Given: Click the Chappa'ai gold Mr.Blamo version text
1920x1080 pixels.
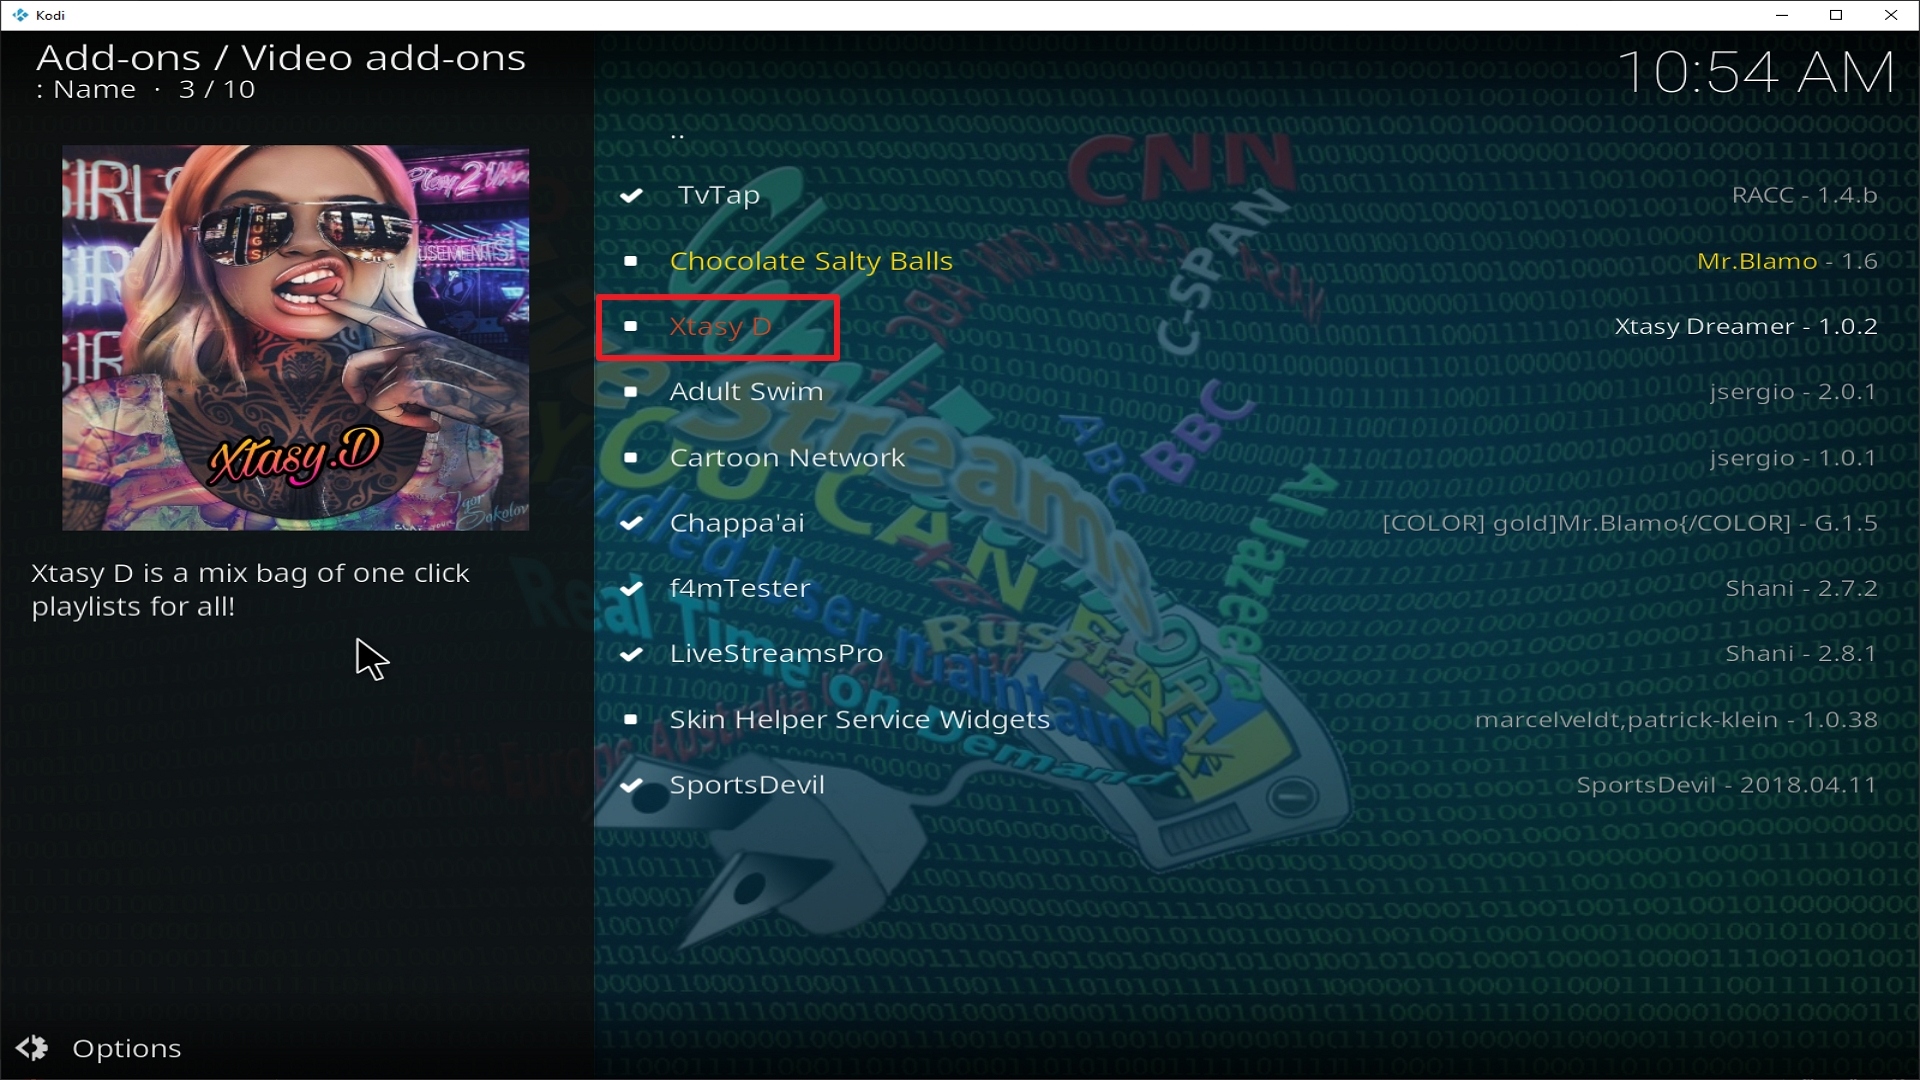Looking at the screenshot, I should (x=1630, y=523).
